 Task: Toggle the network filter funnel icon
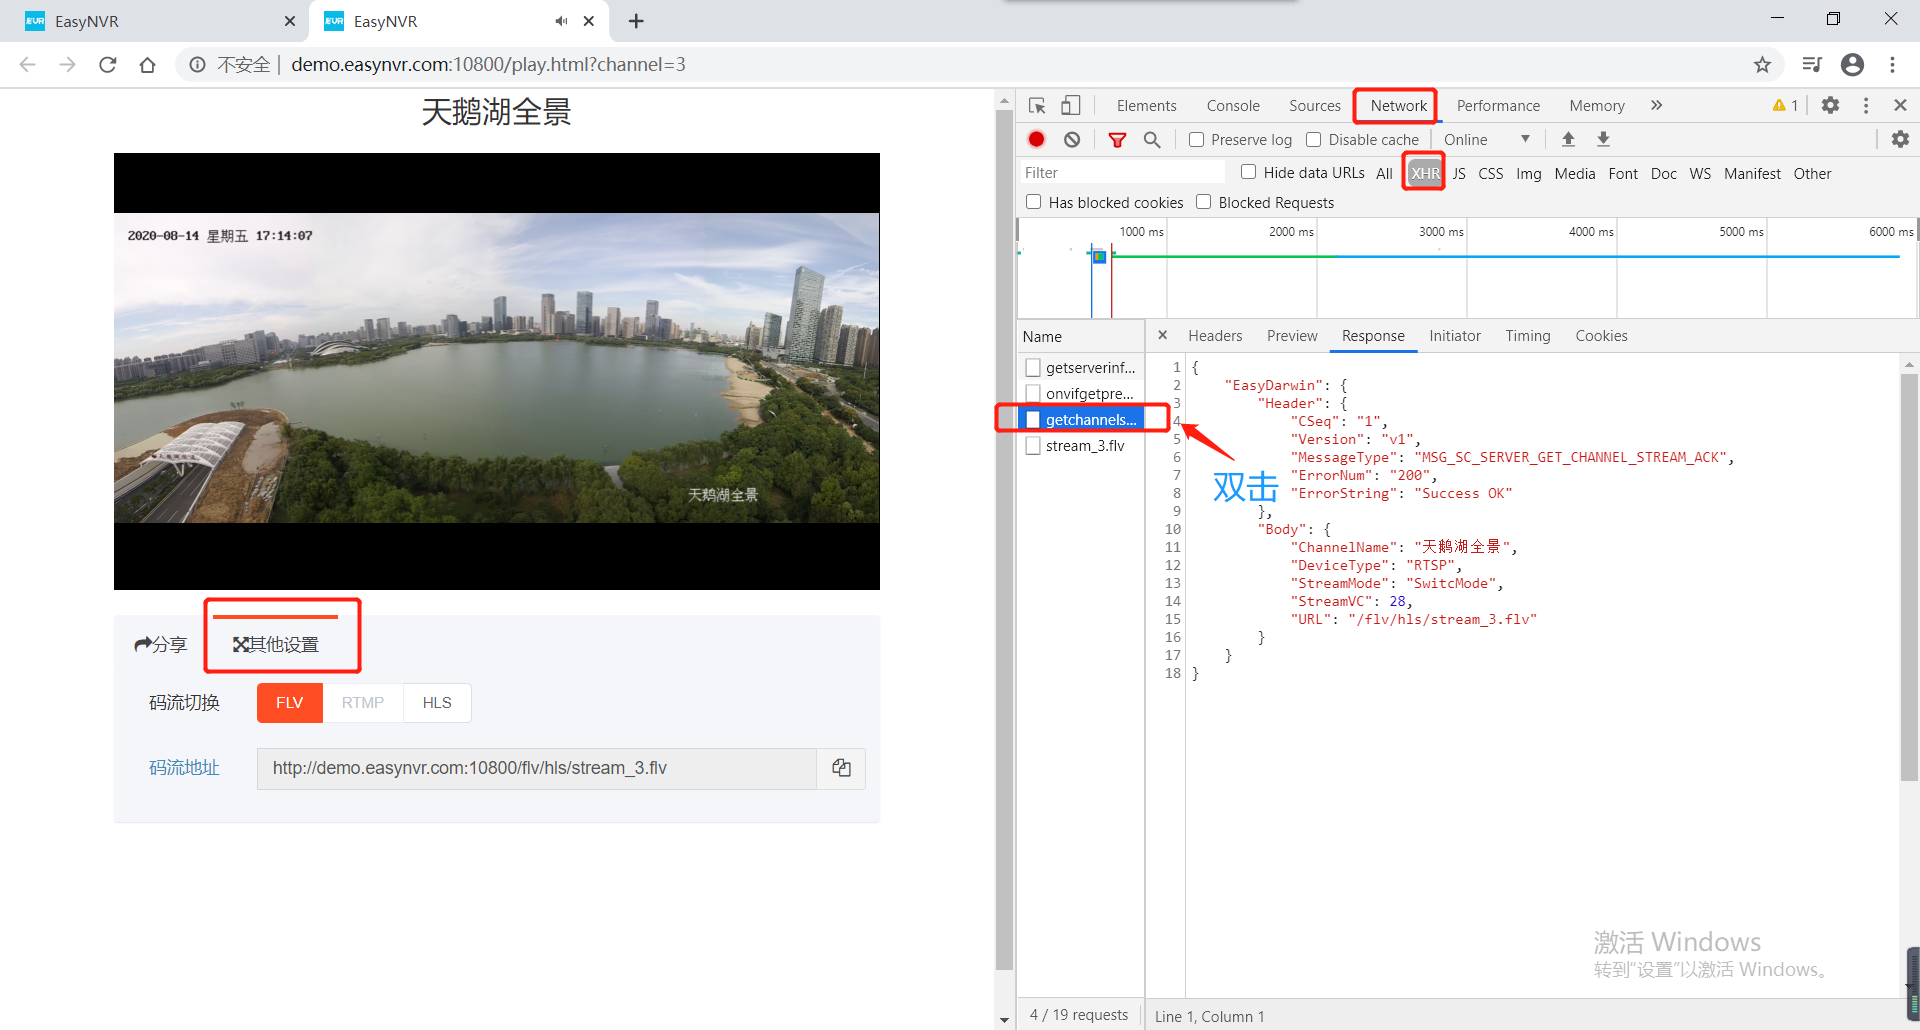click(x=1118, y=140)
